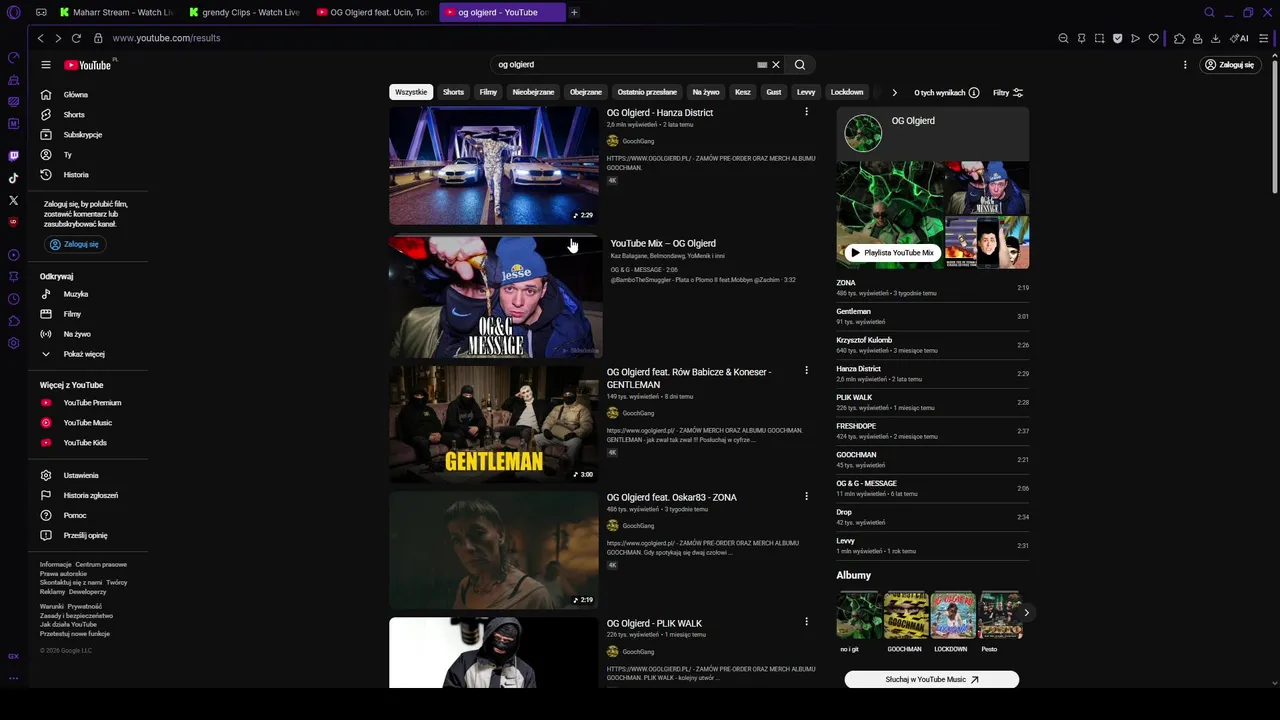Open the Opera downloads icon
The width and height of the screenshot is (1280, 720).
point(1215,38)
